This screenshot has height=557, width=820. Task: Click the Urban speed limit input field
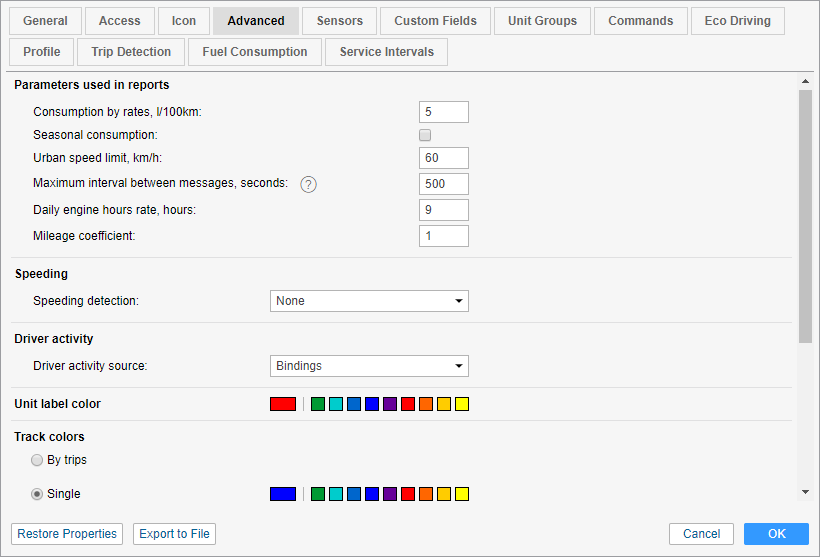(x=444, y=158)
